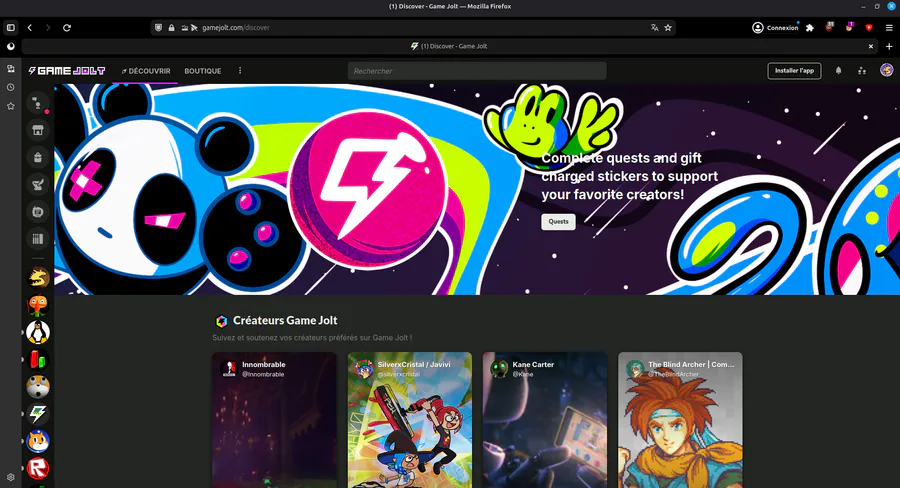This screenshot has height=488, width=900.
Task: Click the padlock site security icon
Action: click(x=171, y=28)
